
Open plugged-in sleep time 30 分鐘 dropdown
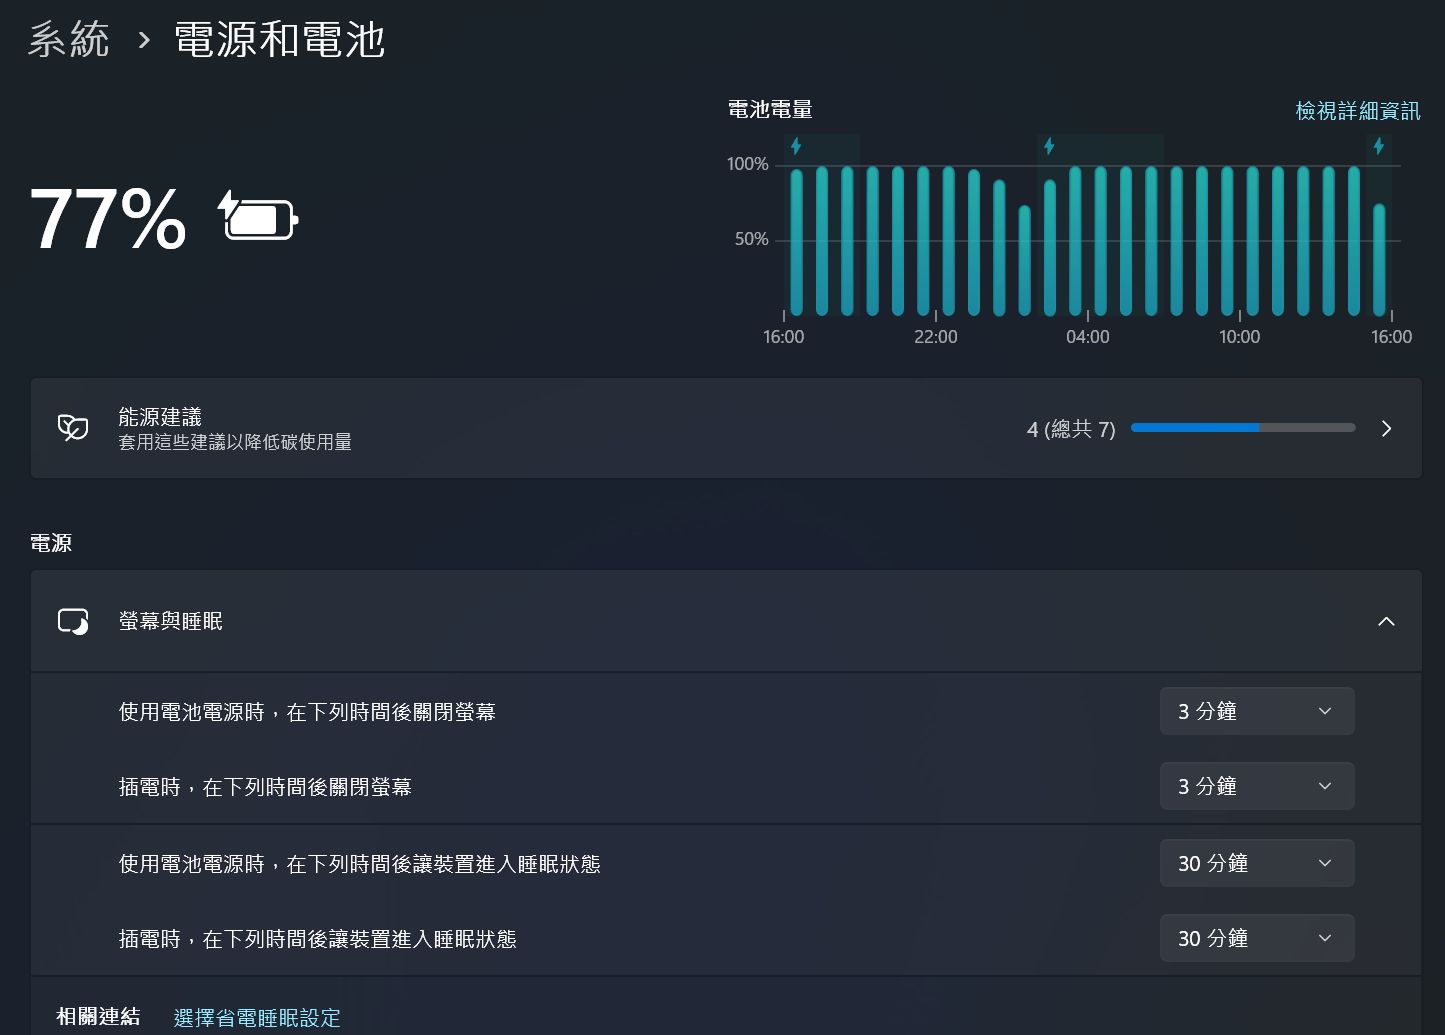coord(1257,938)
